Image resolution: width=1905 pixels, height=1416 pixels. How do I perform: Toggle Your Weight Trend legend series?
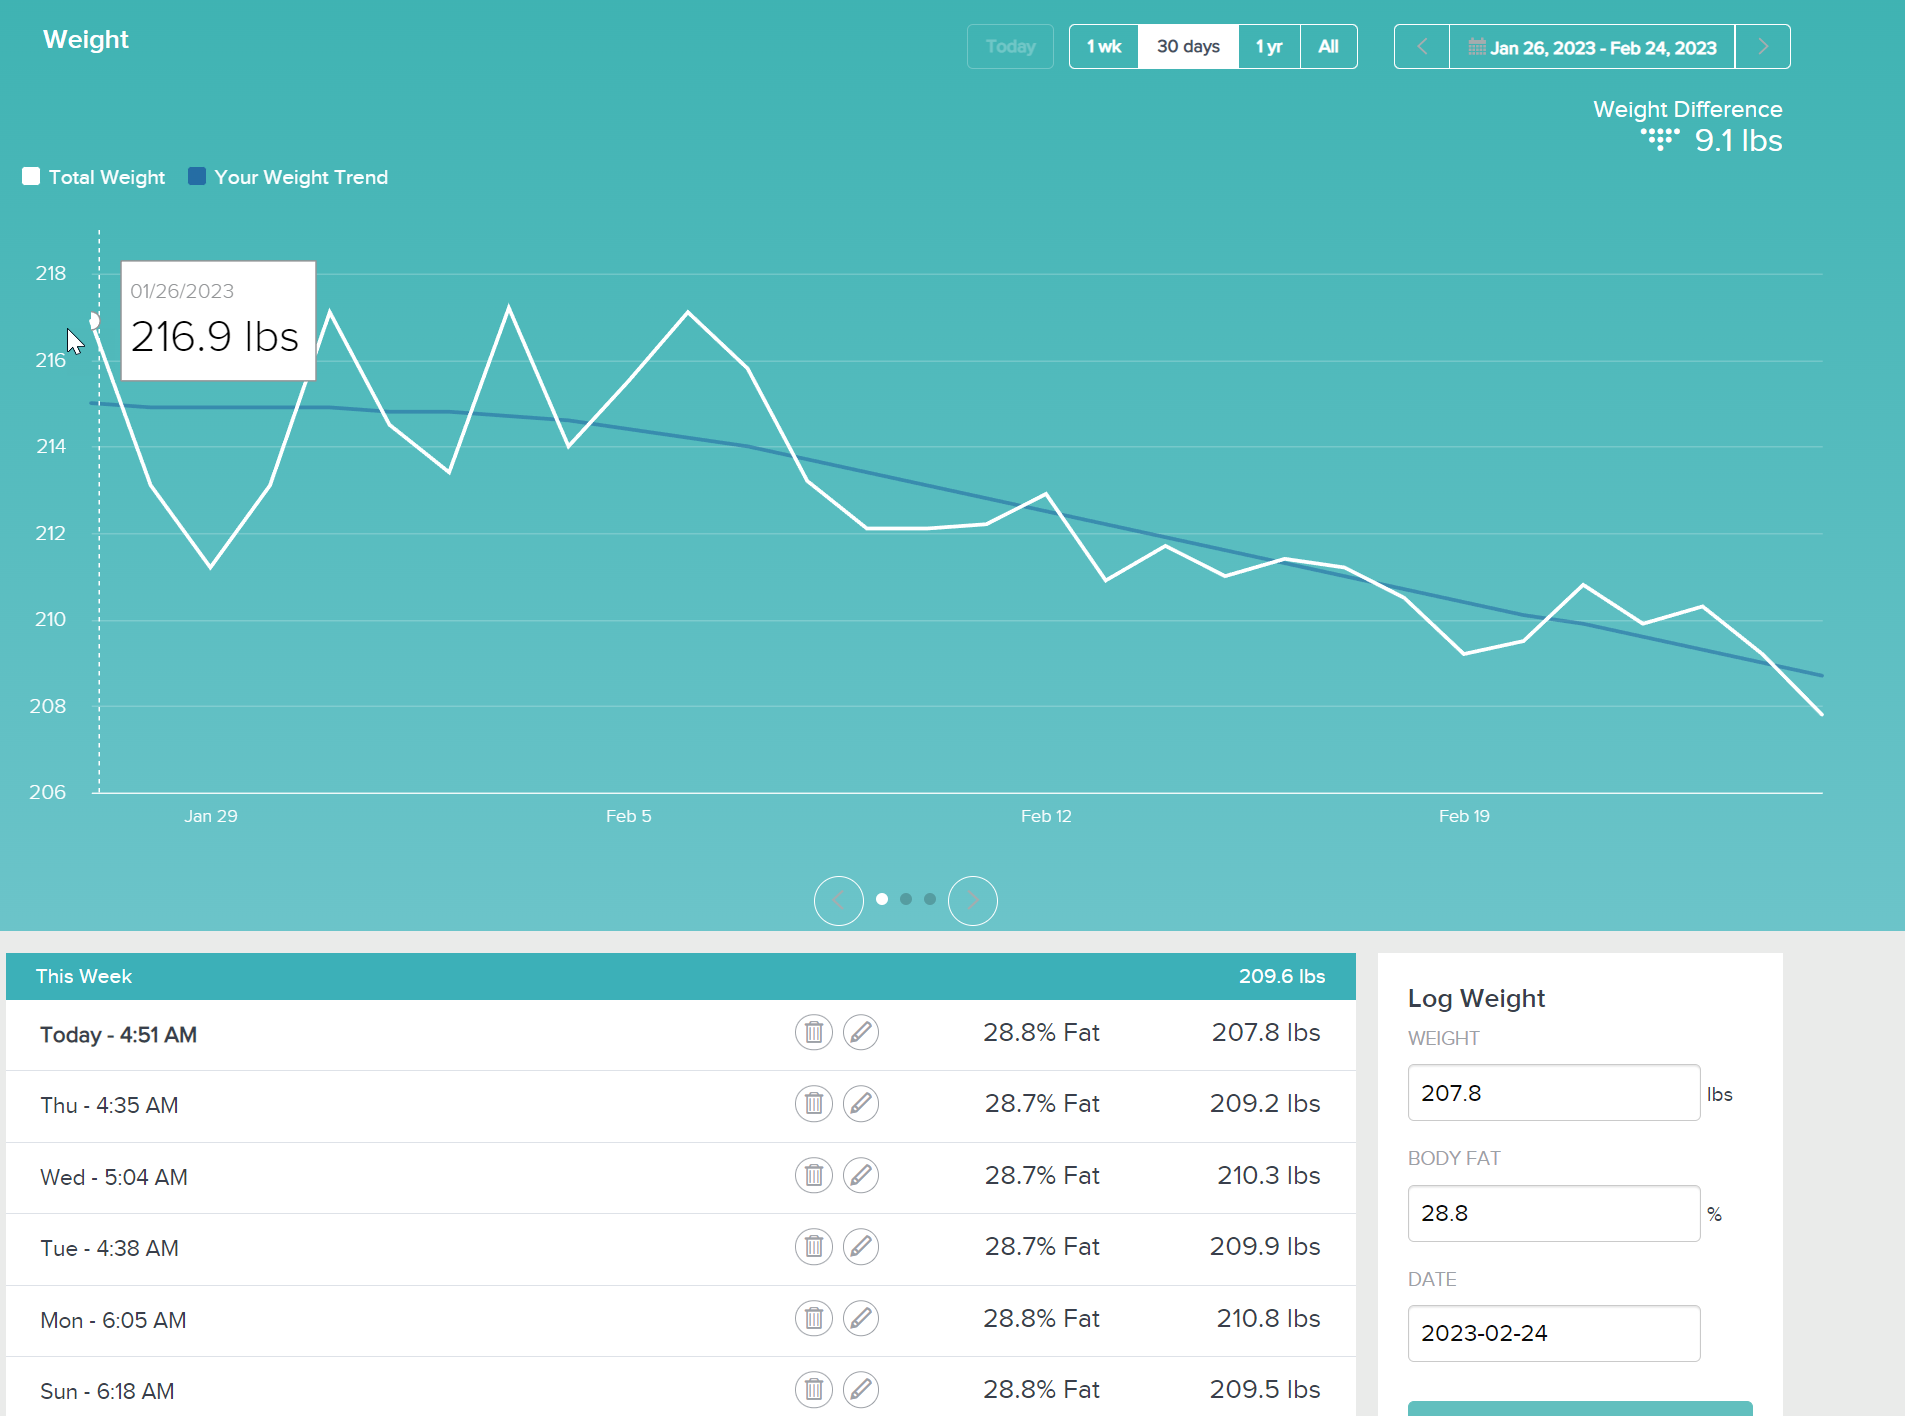(288, 177)
